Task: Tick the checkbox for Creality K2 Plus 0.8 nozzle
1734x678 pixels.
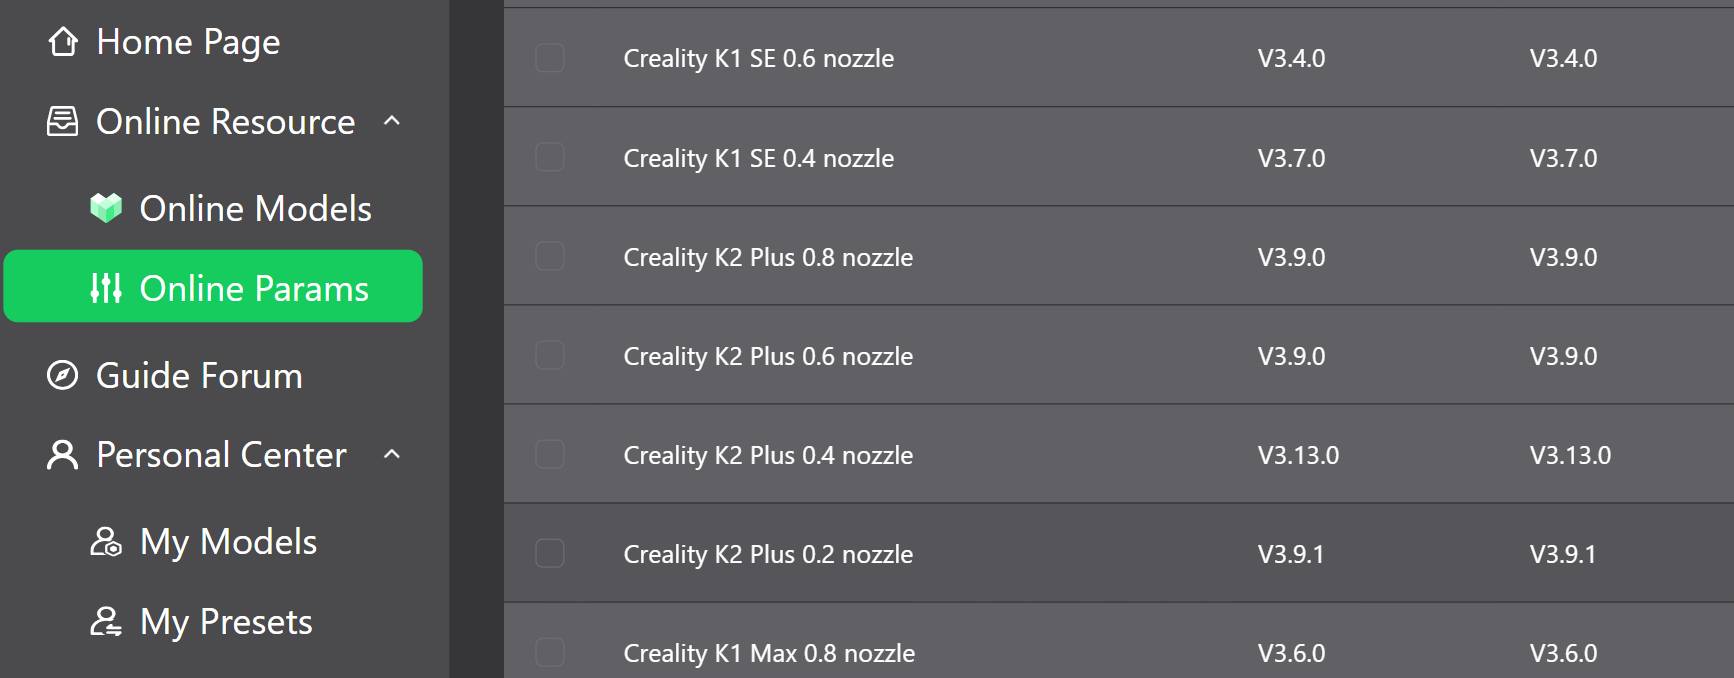Action: (x=550, y=256)
